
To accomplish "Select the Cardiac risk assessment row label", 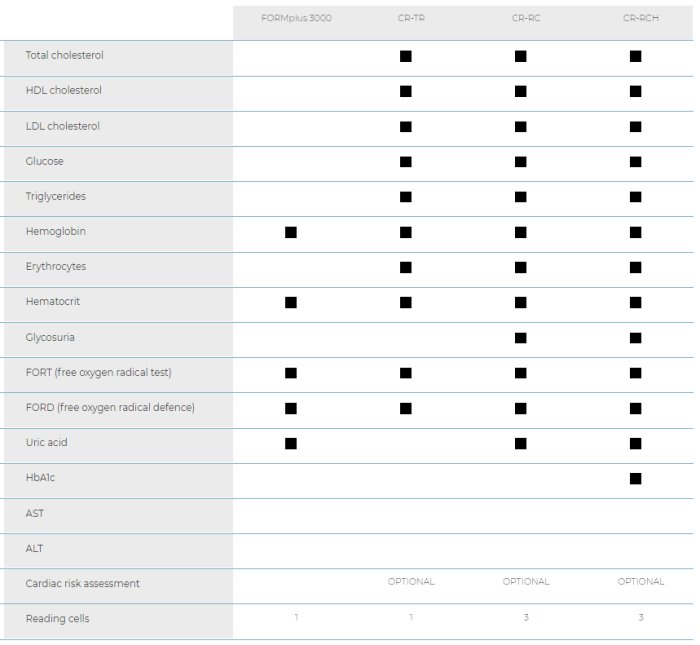I will click(x=83, y=583).
